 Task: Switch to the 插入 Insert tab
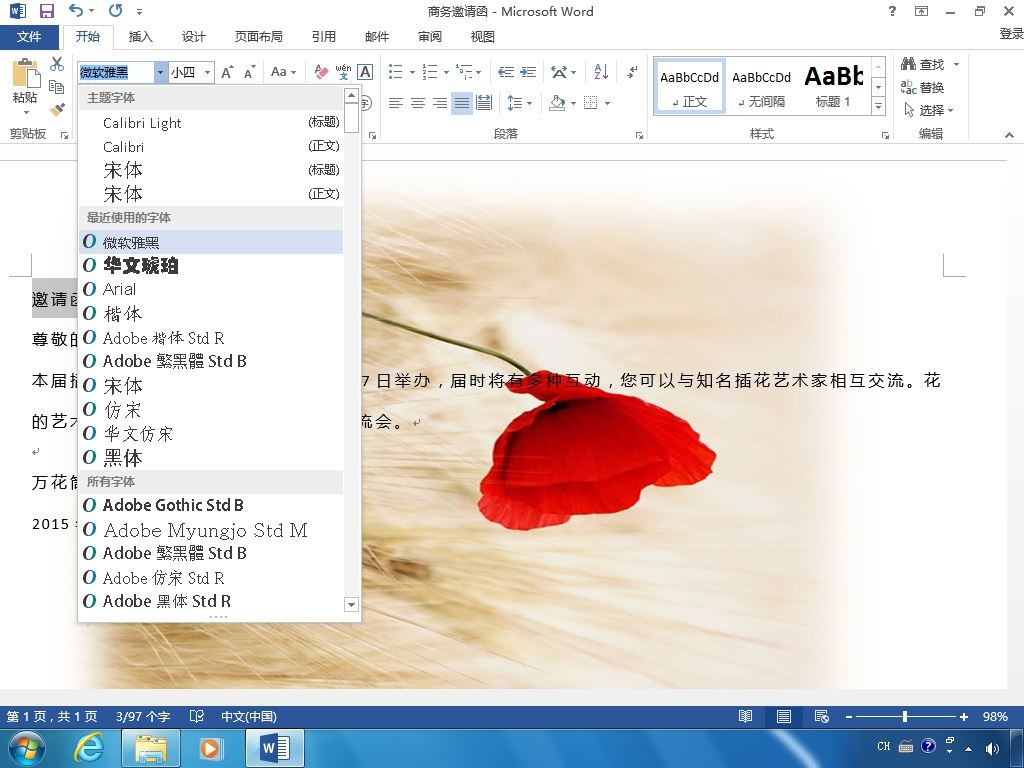(140, 37)
